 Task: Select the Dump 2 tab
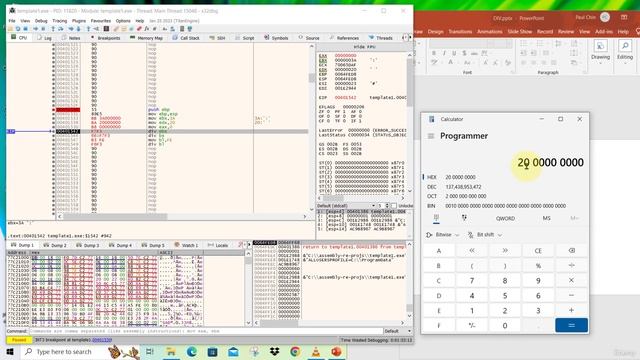[x=56, y=245]
